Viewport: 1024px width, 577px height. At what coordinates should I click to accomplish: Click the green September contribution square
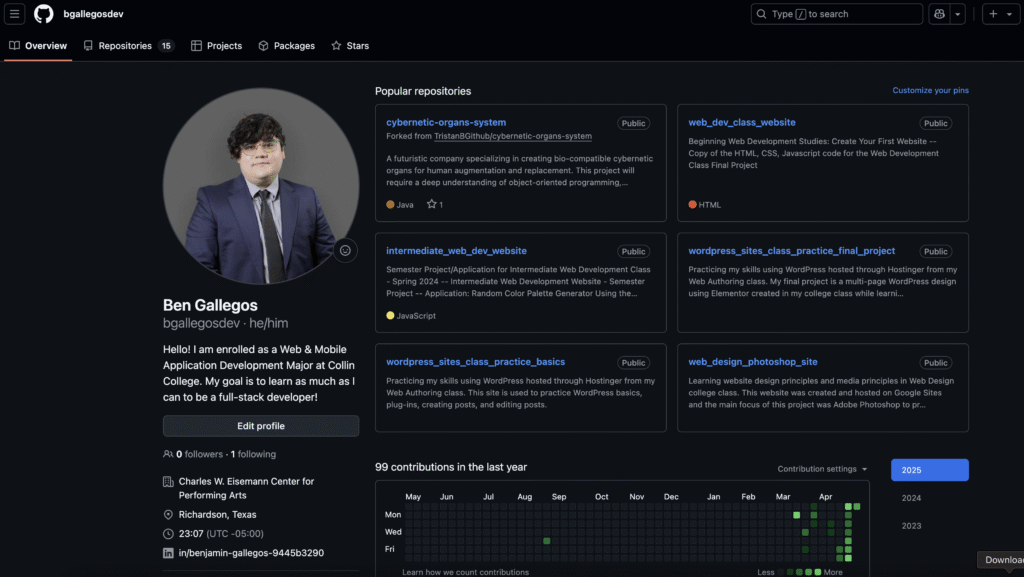click(x=547, y=541)
